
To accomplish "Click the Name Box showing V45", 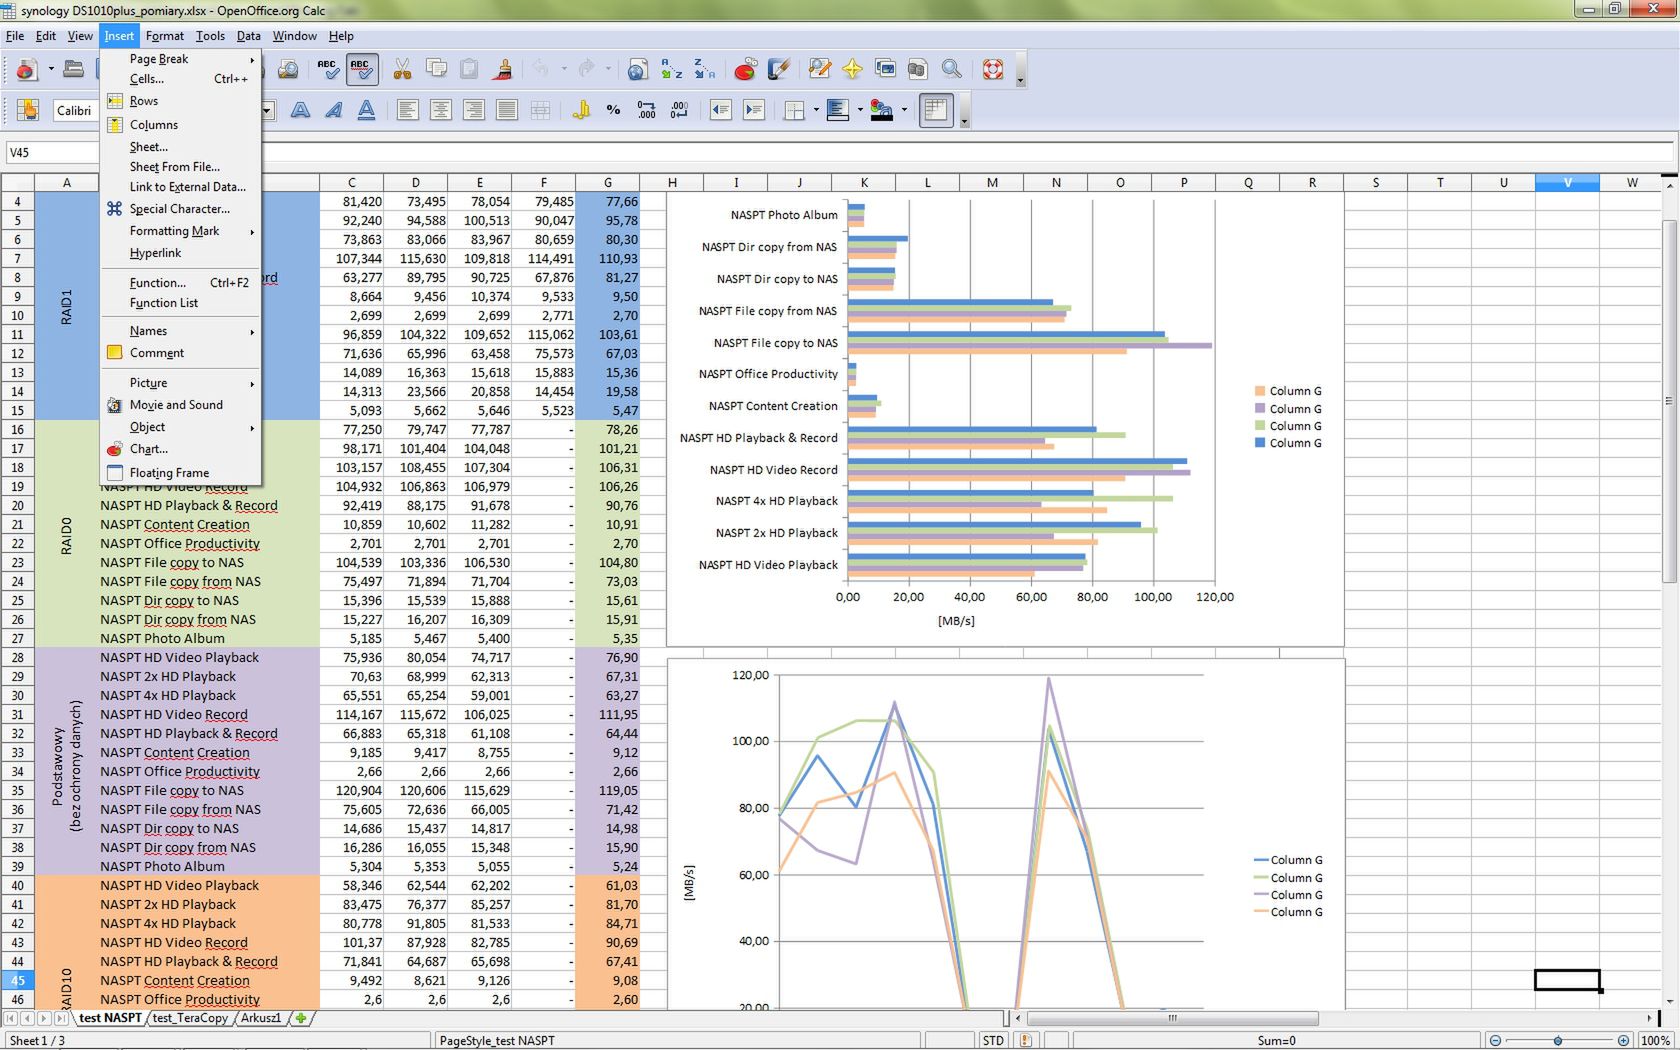I will [x=52, y=153].
